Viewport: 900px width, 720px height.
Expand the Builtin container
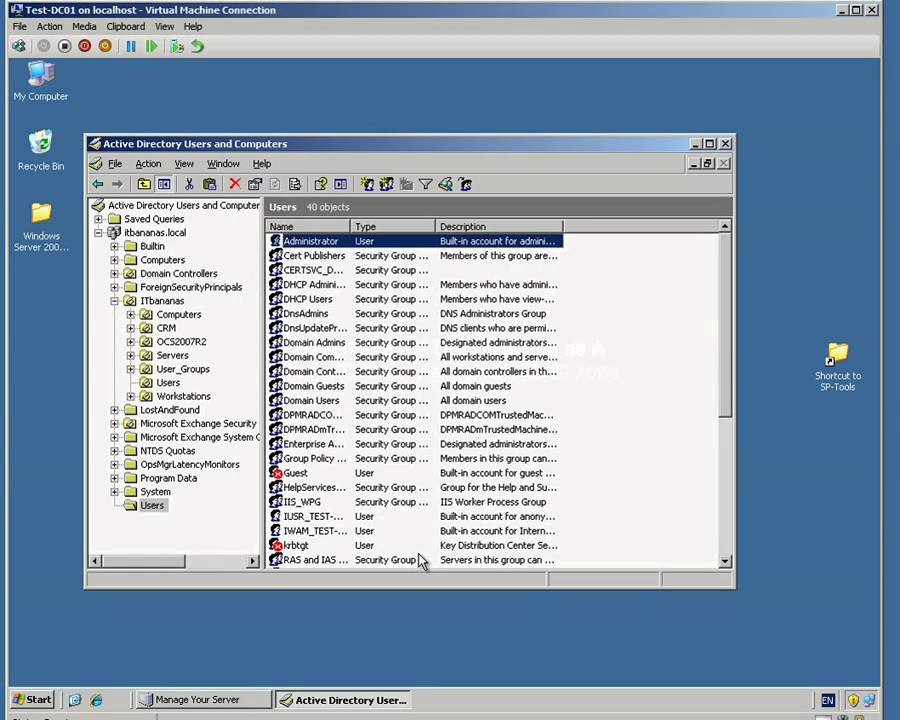[x=115, y=246]
